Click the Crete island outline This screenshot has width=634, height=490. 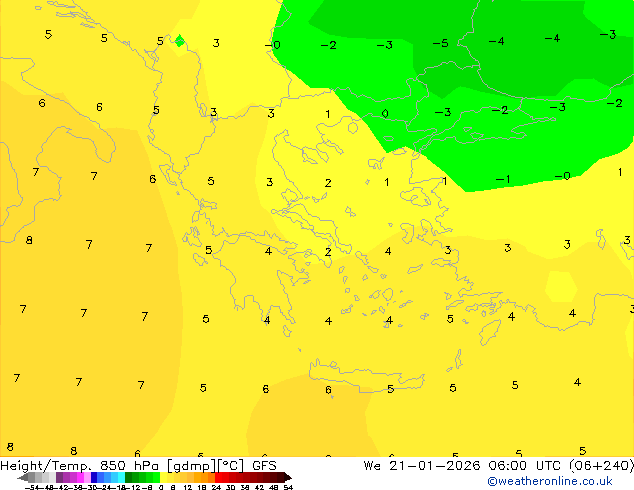(366, 376)
